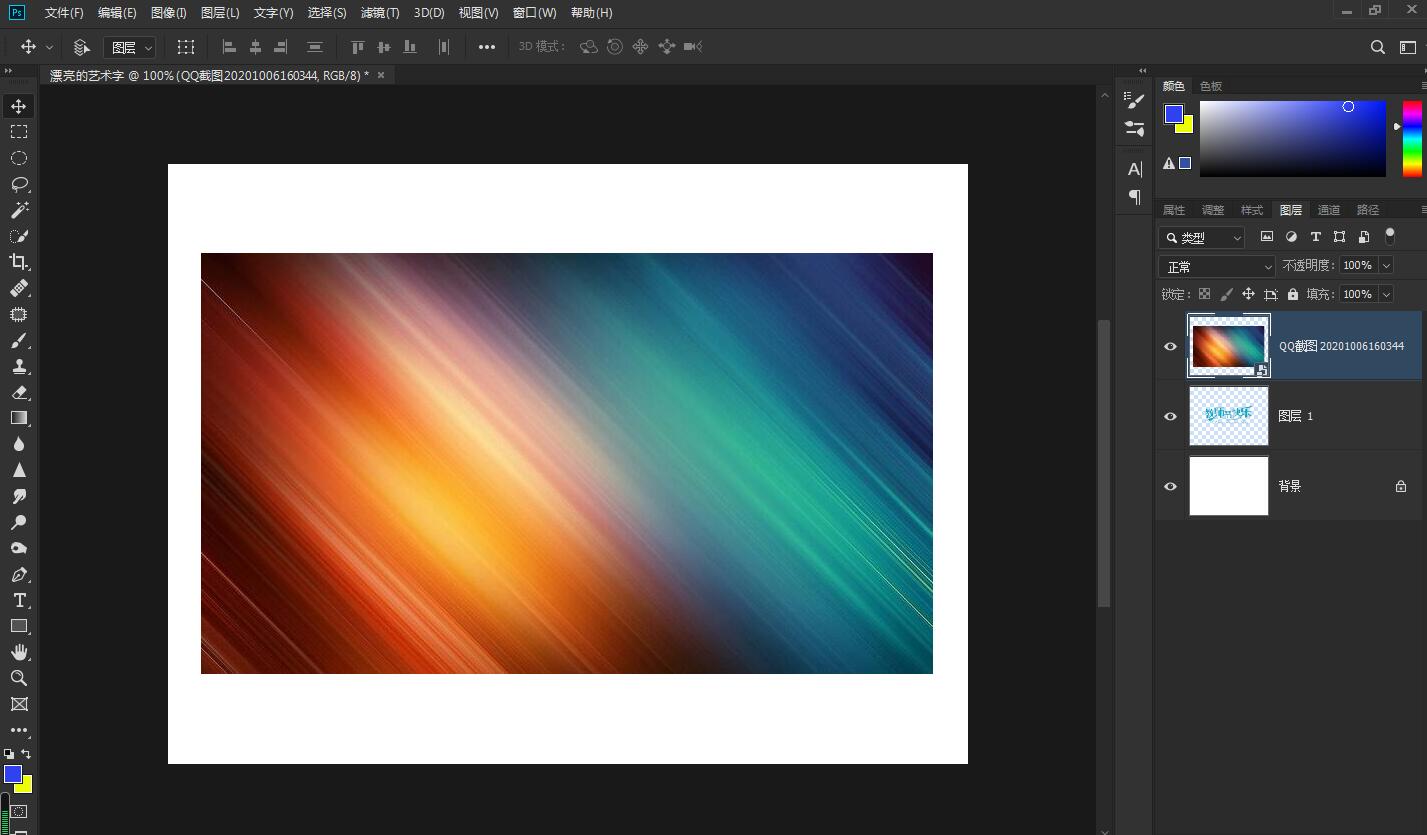
Task: Select the Horizontal Type tool
Action: pos(19,600)
